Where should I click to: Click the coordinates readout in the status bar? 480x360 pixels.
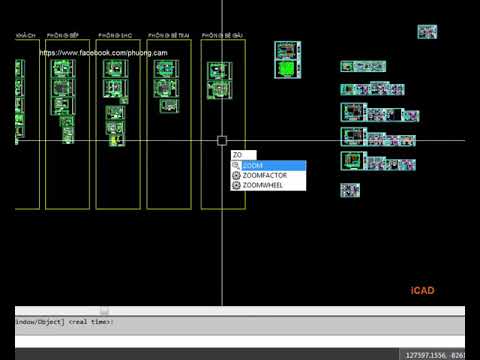coord(435,355)
